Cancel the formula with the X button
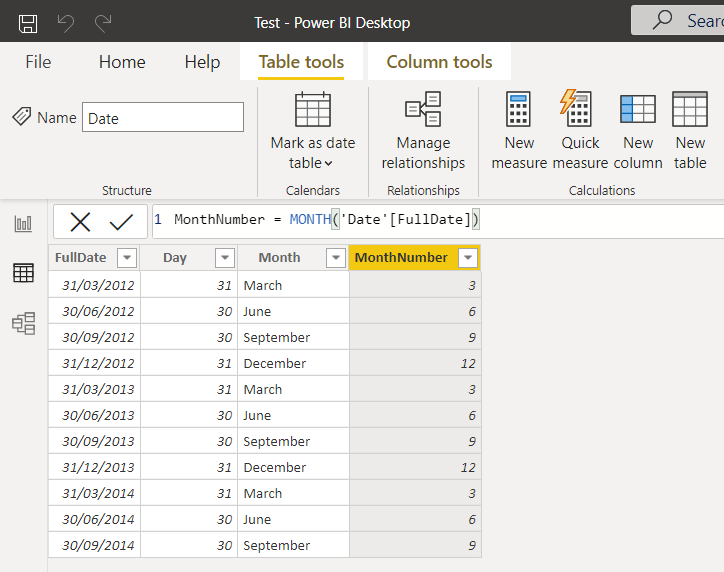724x572 pixels. [x=80, y=221]
